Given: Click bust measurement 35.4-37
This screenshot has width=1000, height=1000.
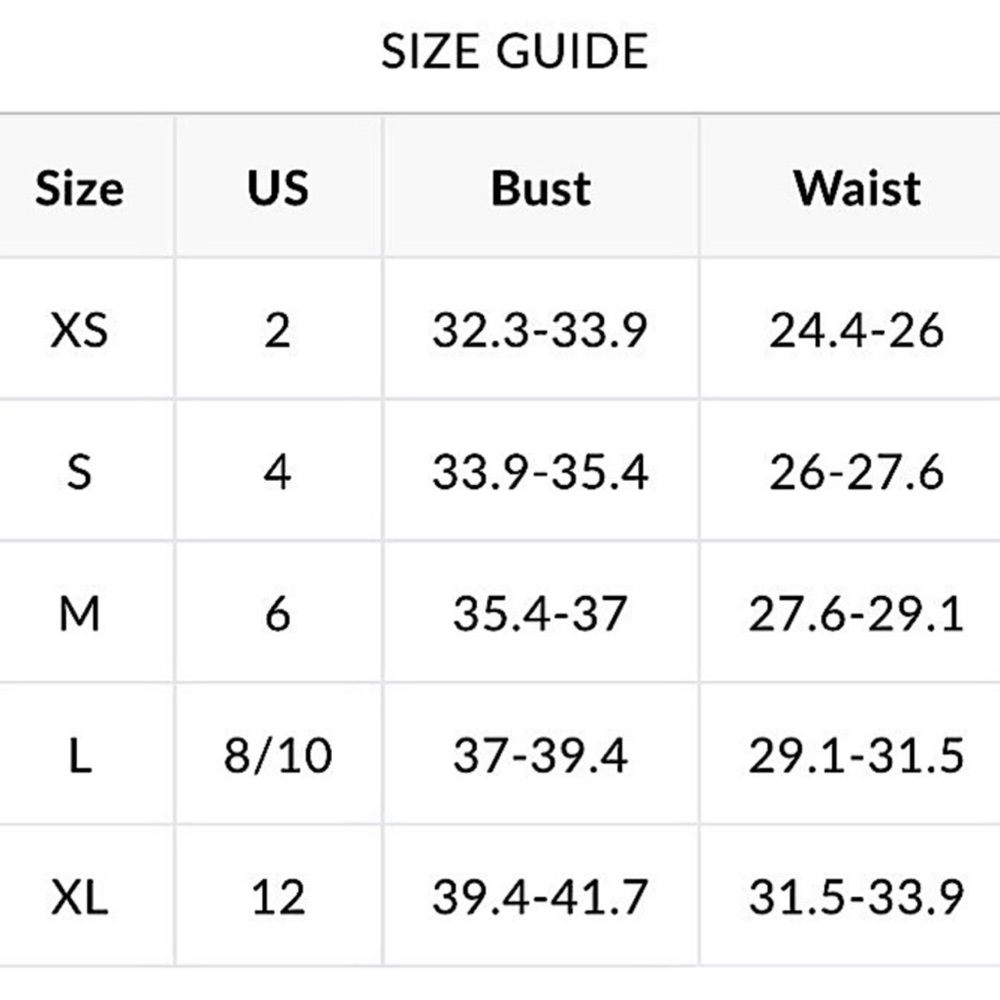Looking at the screenshot, I should [x=540, y=614].
